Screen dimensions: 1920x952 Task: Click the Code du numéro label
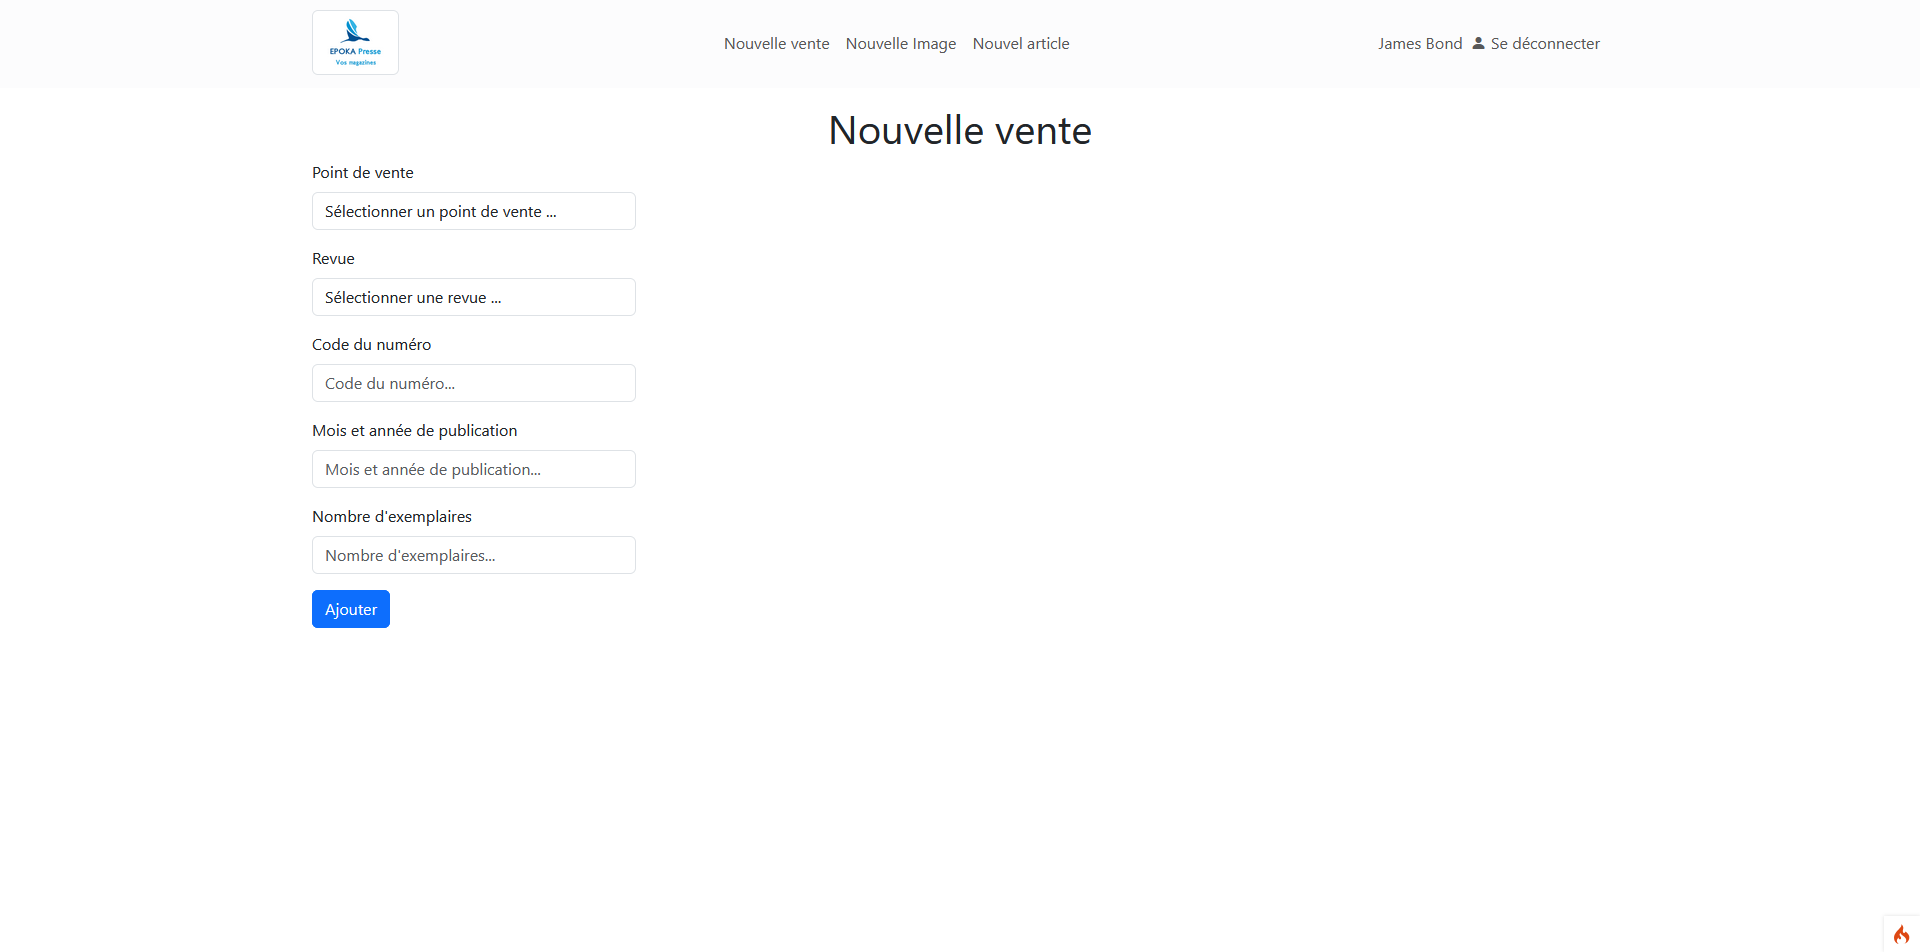tap(372, 344)
